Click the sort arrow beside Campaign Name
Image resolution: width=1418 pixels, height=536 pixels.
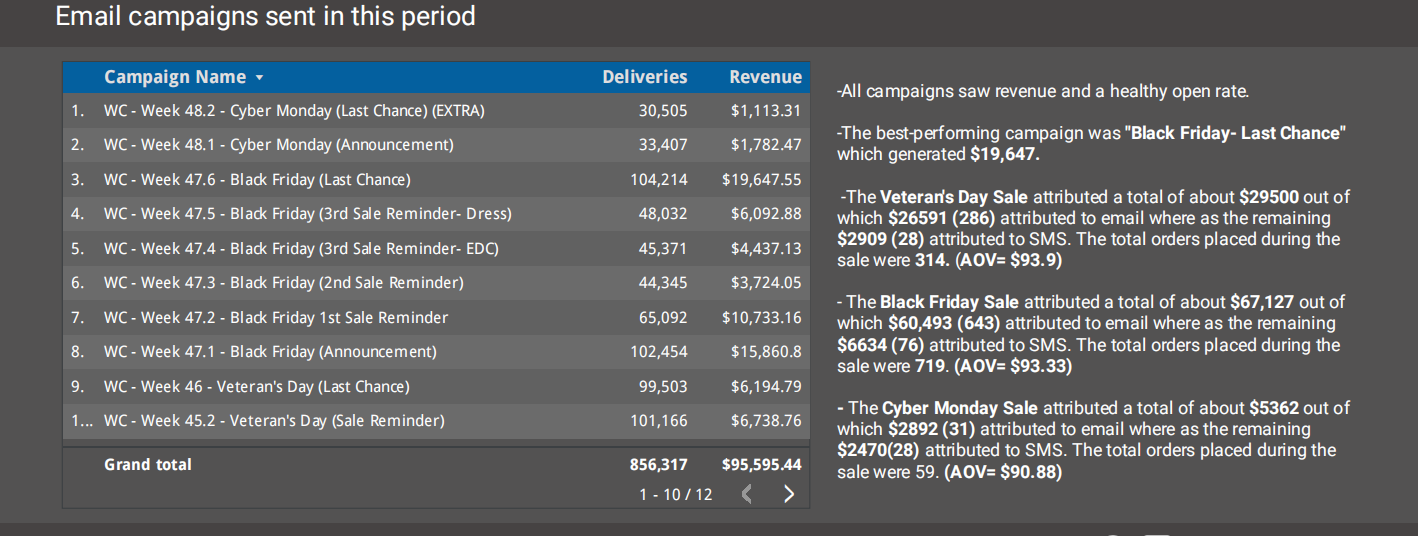tap(260, 78)
